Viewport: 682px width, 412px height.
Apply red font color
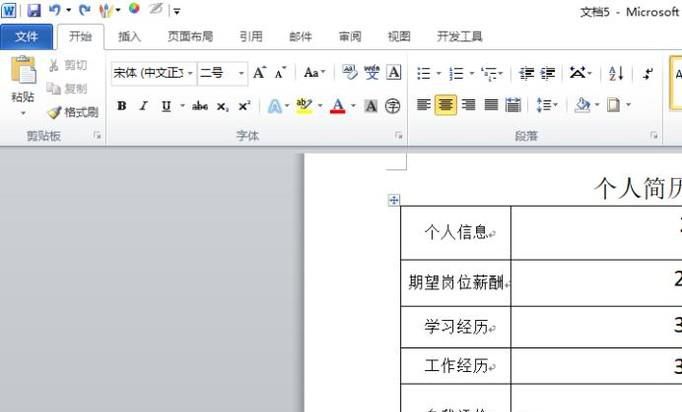point(338,106)
